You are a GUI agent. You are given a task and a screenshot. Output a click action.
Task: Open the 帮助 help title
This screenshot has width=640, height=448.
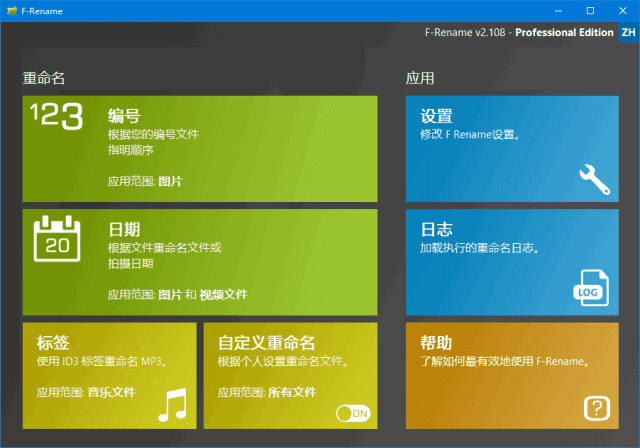click(x=436, y=342)
